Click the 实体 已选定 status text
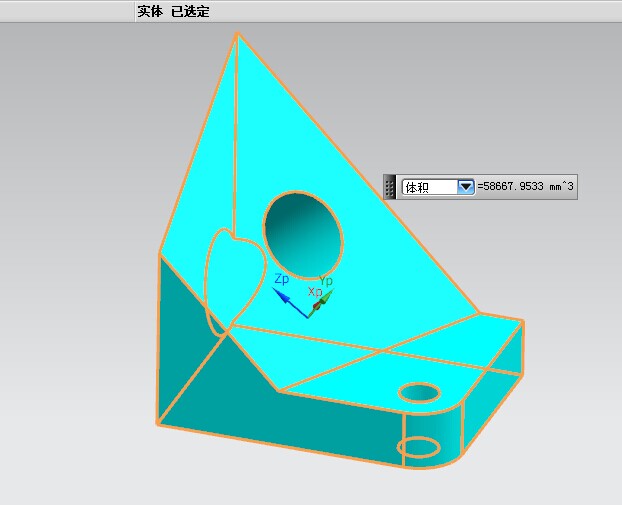Screen dimensions: 622x505 pyautogui.click(x=173, y=11)
